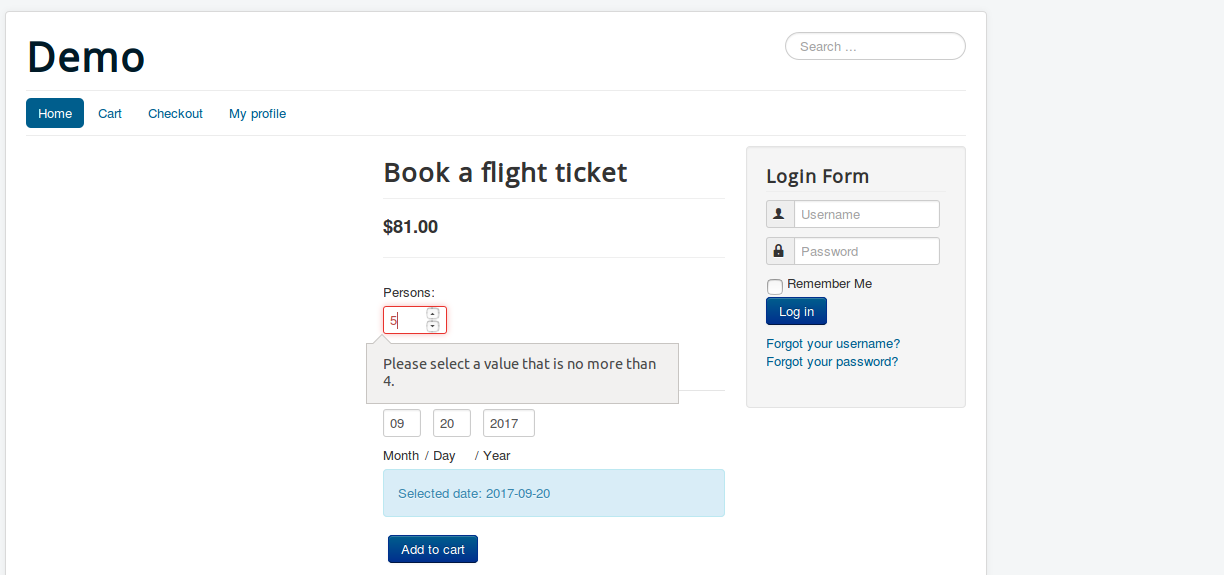Click the user icon beside Username field

pyautogui.click(x=779, y=214)
